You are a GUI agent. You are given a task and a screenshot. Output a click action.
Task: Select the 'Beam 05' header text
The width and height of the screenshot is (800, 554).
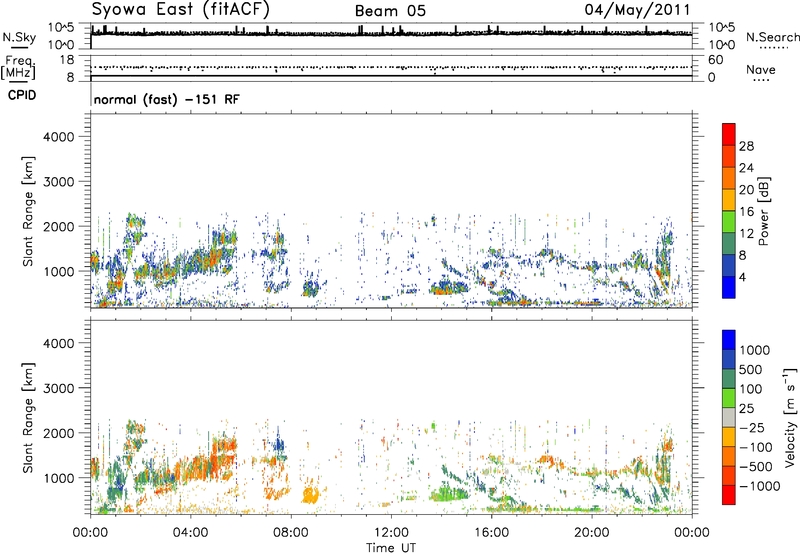[x=390, y=11]
